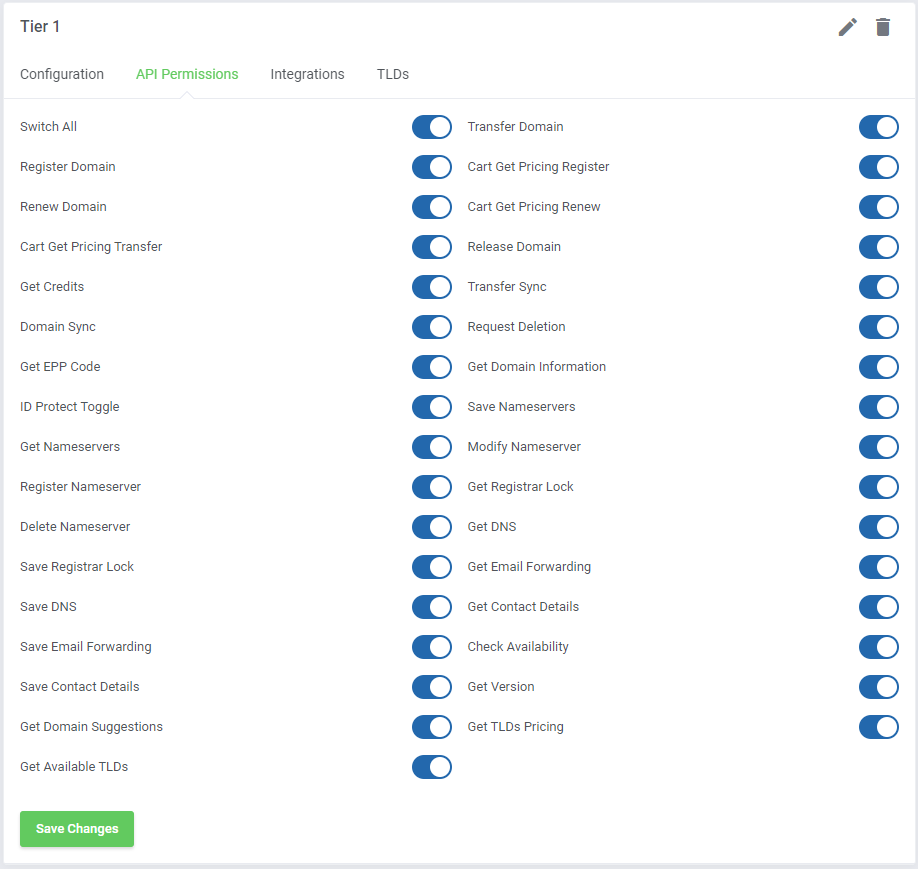This screenshot has height=869, width=918.
Task: Disable the Delete Nameserver toggle
Action: [431, 527]
